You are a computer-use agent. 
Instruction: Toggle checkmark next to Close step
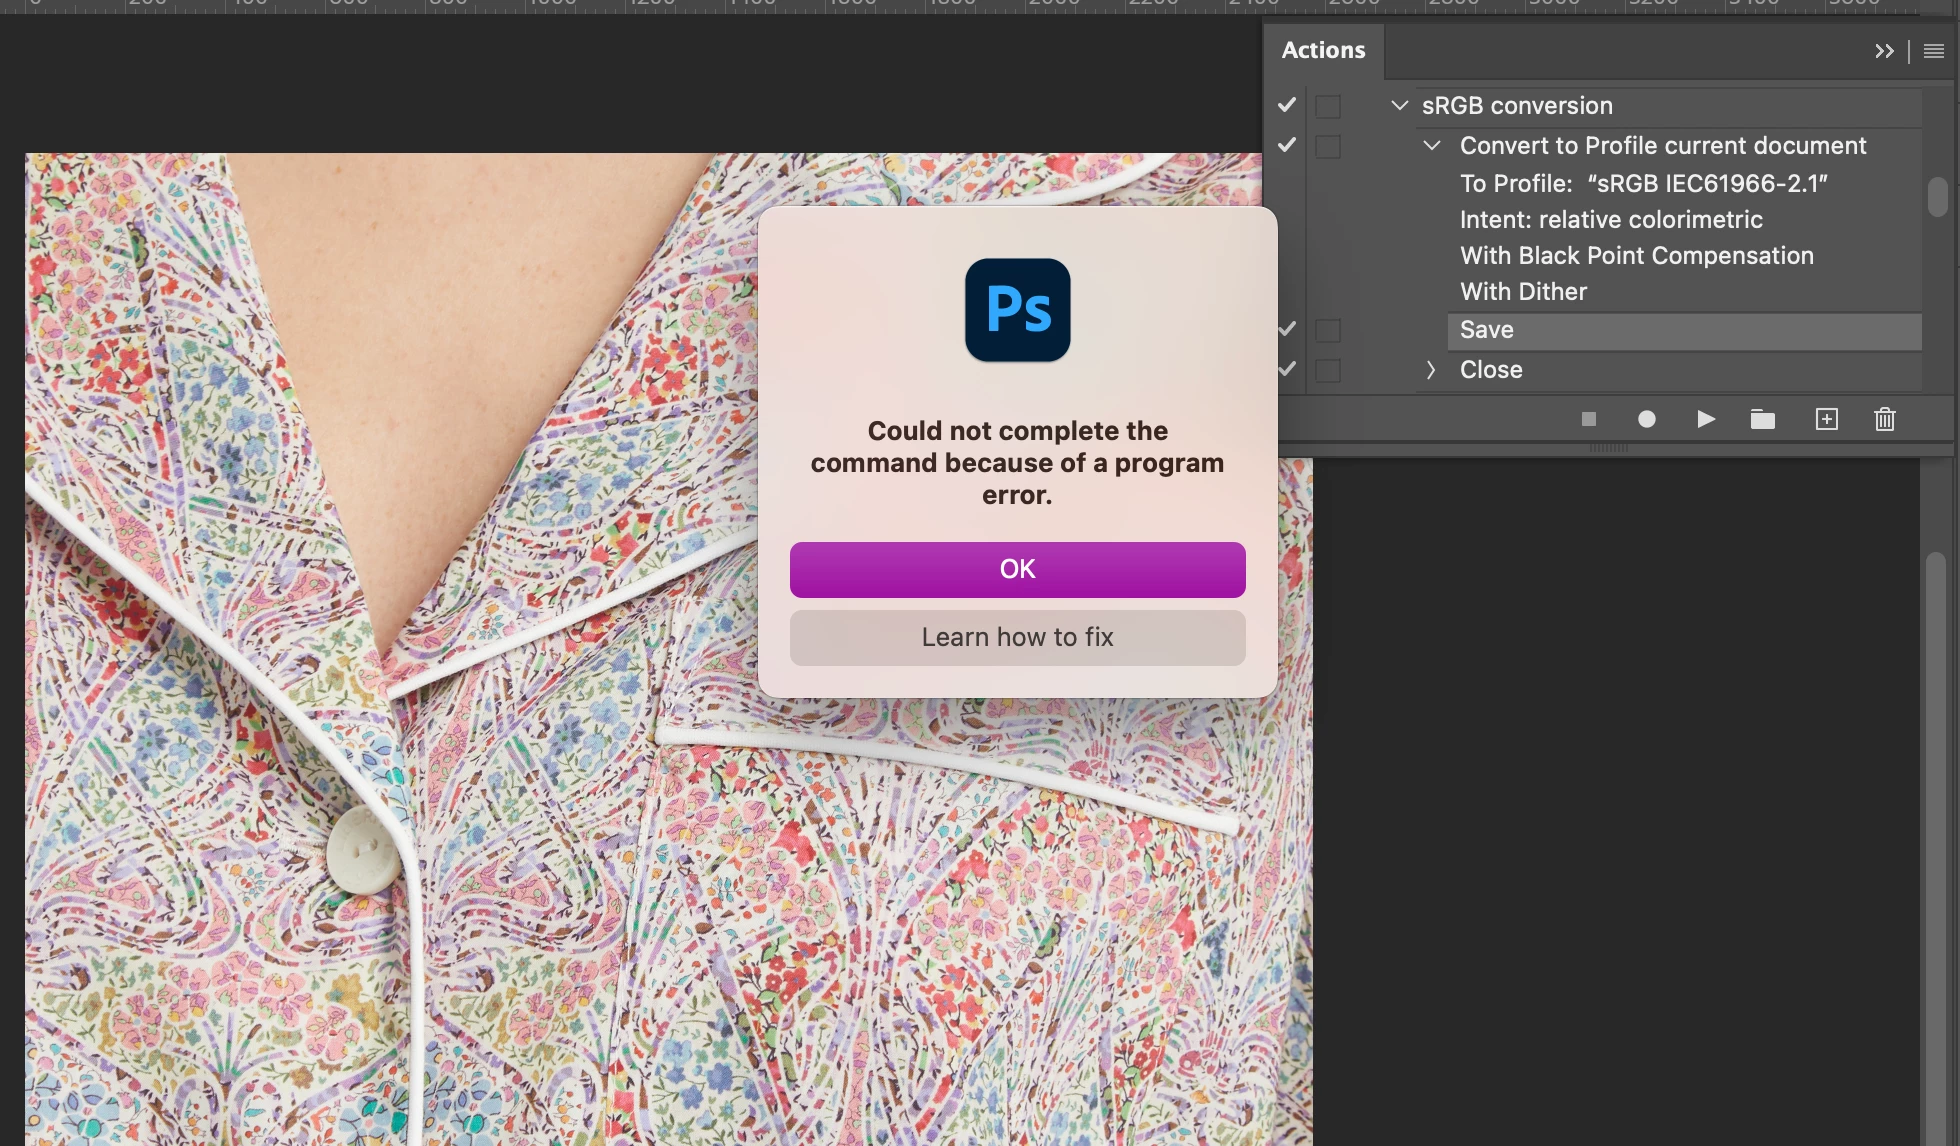[x=1287, y=369]
